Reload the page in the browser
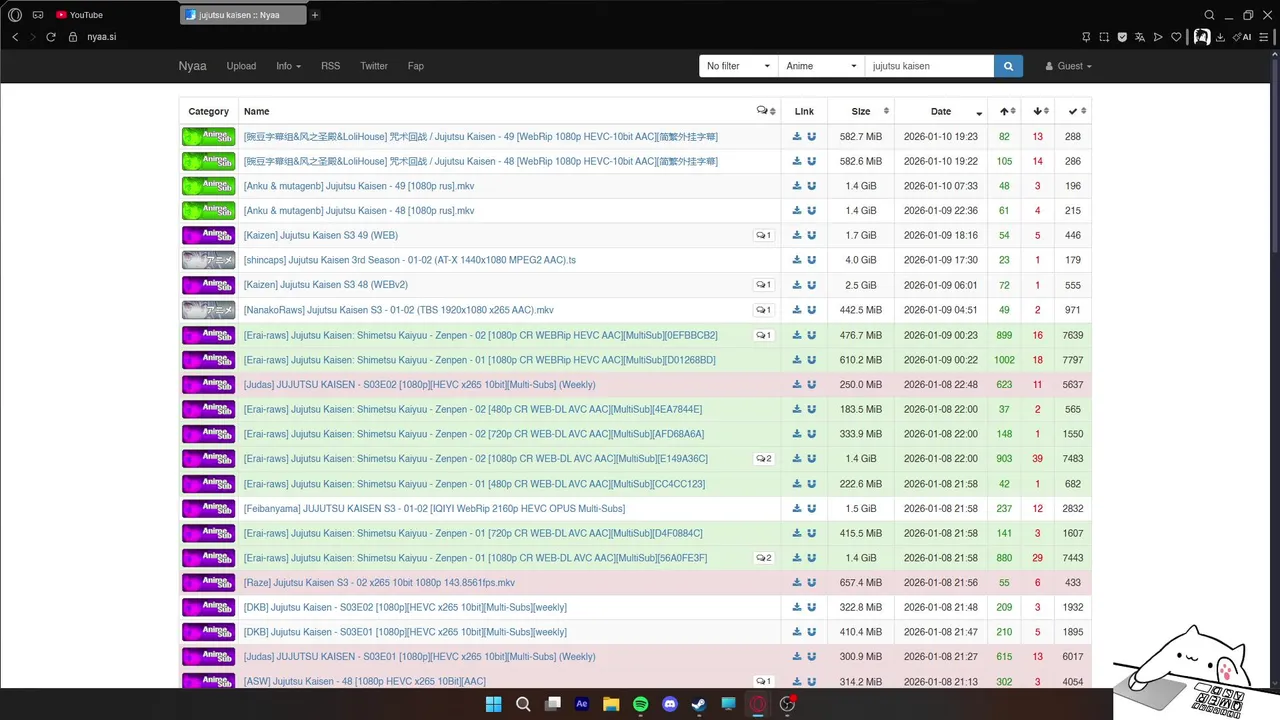This screenshot has height=720, width=1280. click(x=51, y=37)
